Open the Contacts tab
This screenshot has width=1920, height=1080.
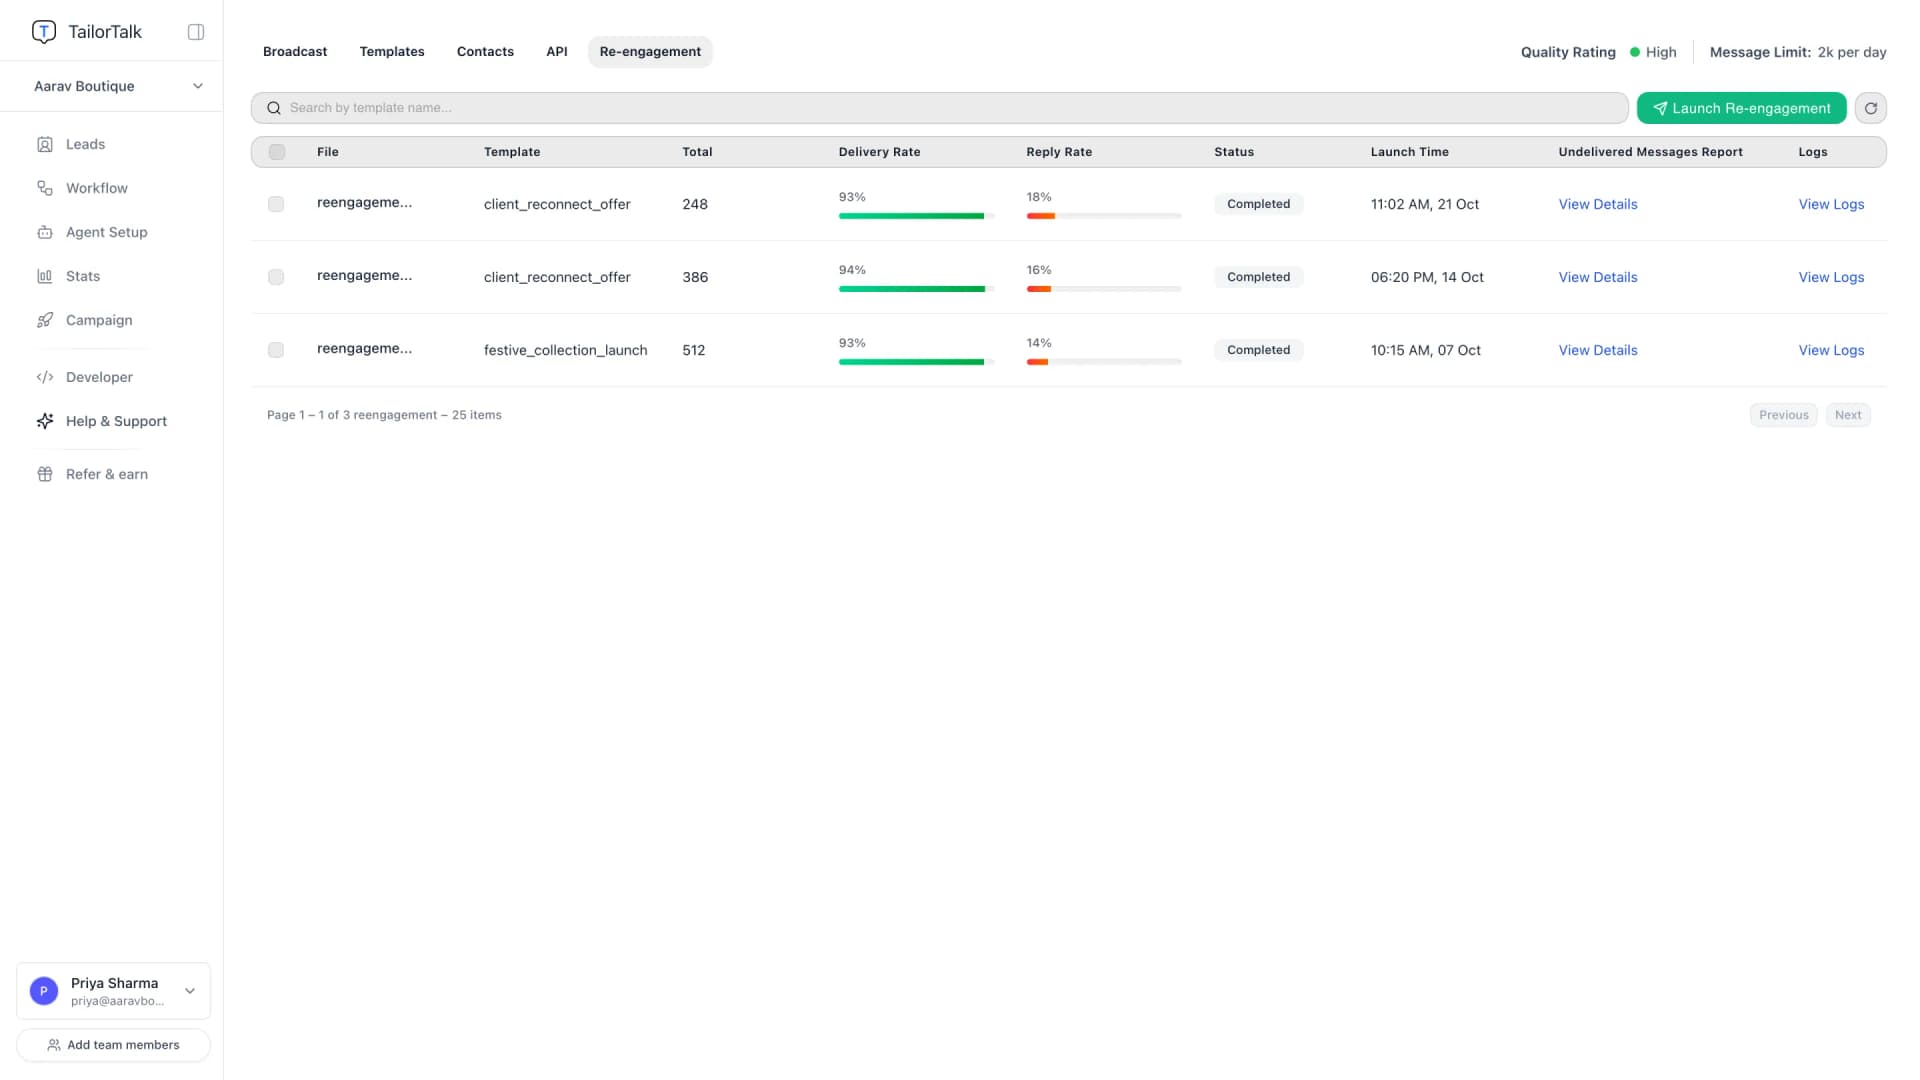(485, 52)
